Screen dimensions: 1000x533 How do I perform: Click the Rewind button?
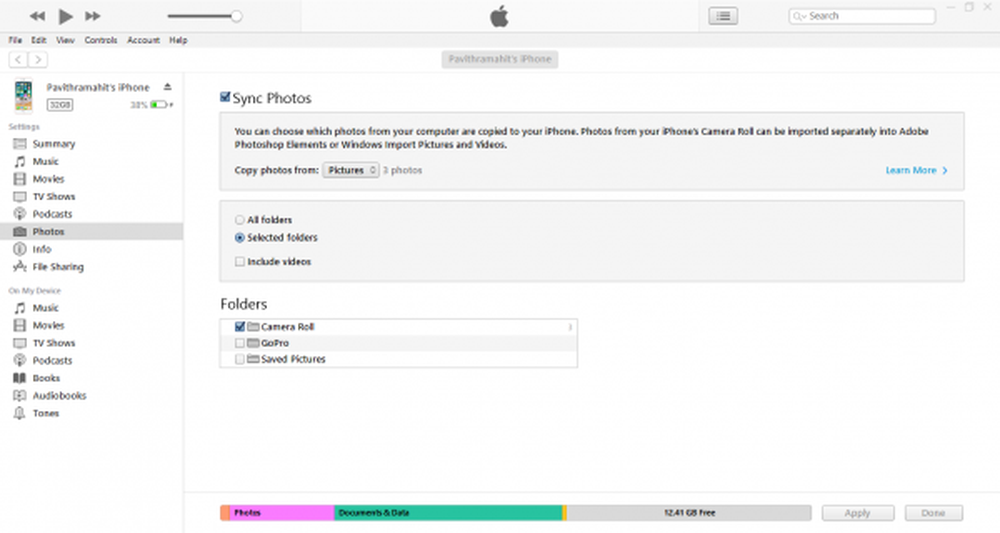[x=37, y=16]
